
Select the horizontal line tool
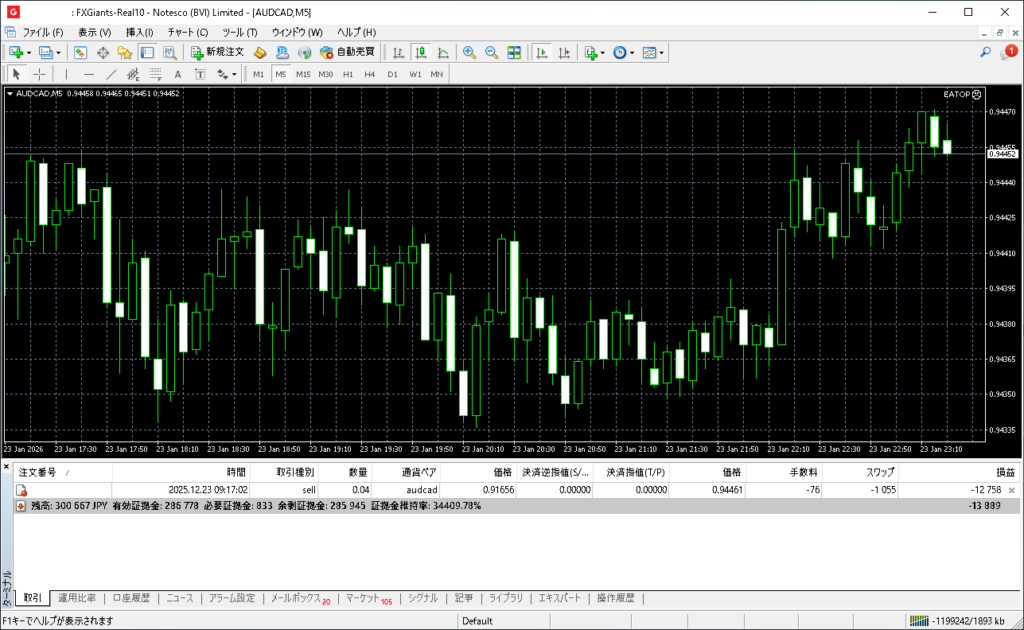pos(89,74)
